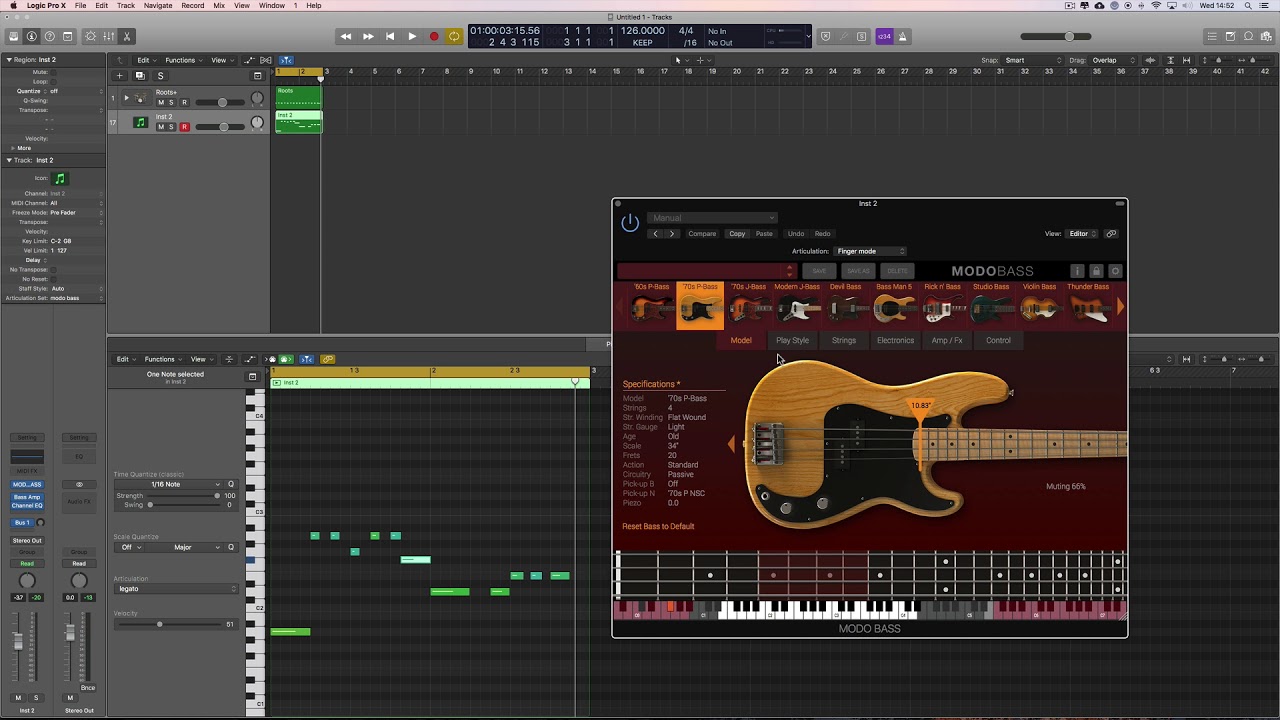Click the Copy button in plugin header
The width and height of the screenshot is (1280, 720).
click(x=737, y=234)
